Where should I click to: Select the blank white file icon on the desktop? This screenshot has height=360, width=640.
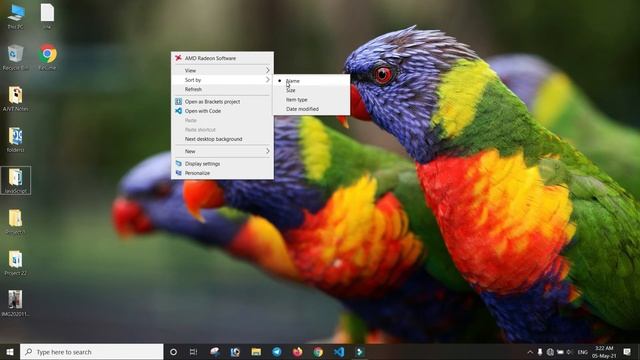pos(47,16)
